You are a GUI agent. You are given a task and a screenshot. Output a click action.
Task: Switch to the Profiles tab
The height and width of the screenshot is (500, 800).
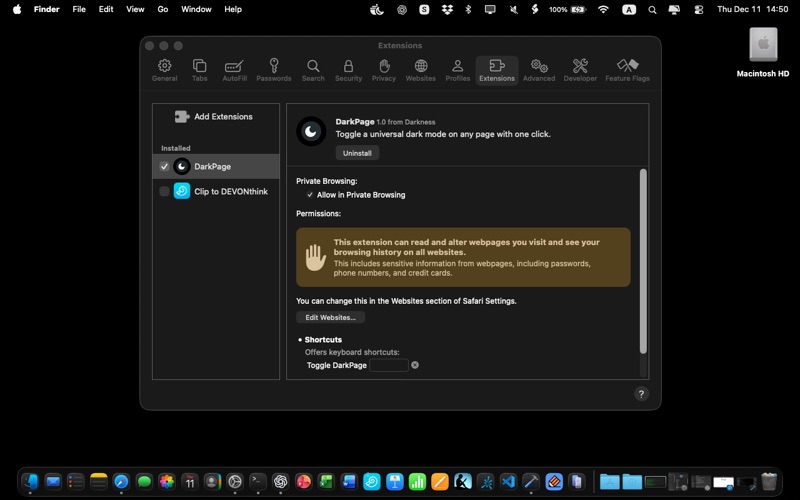(457, 70)
